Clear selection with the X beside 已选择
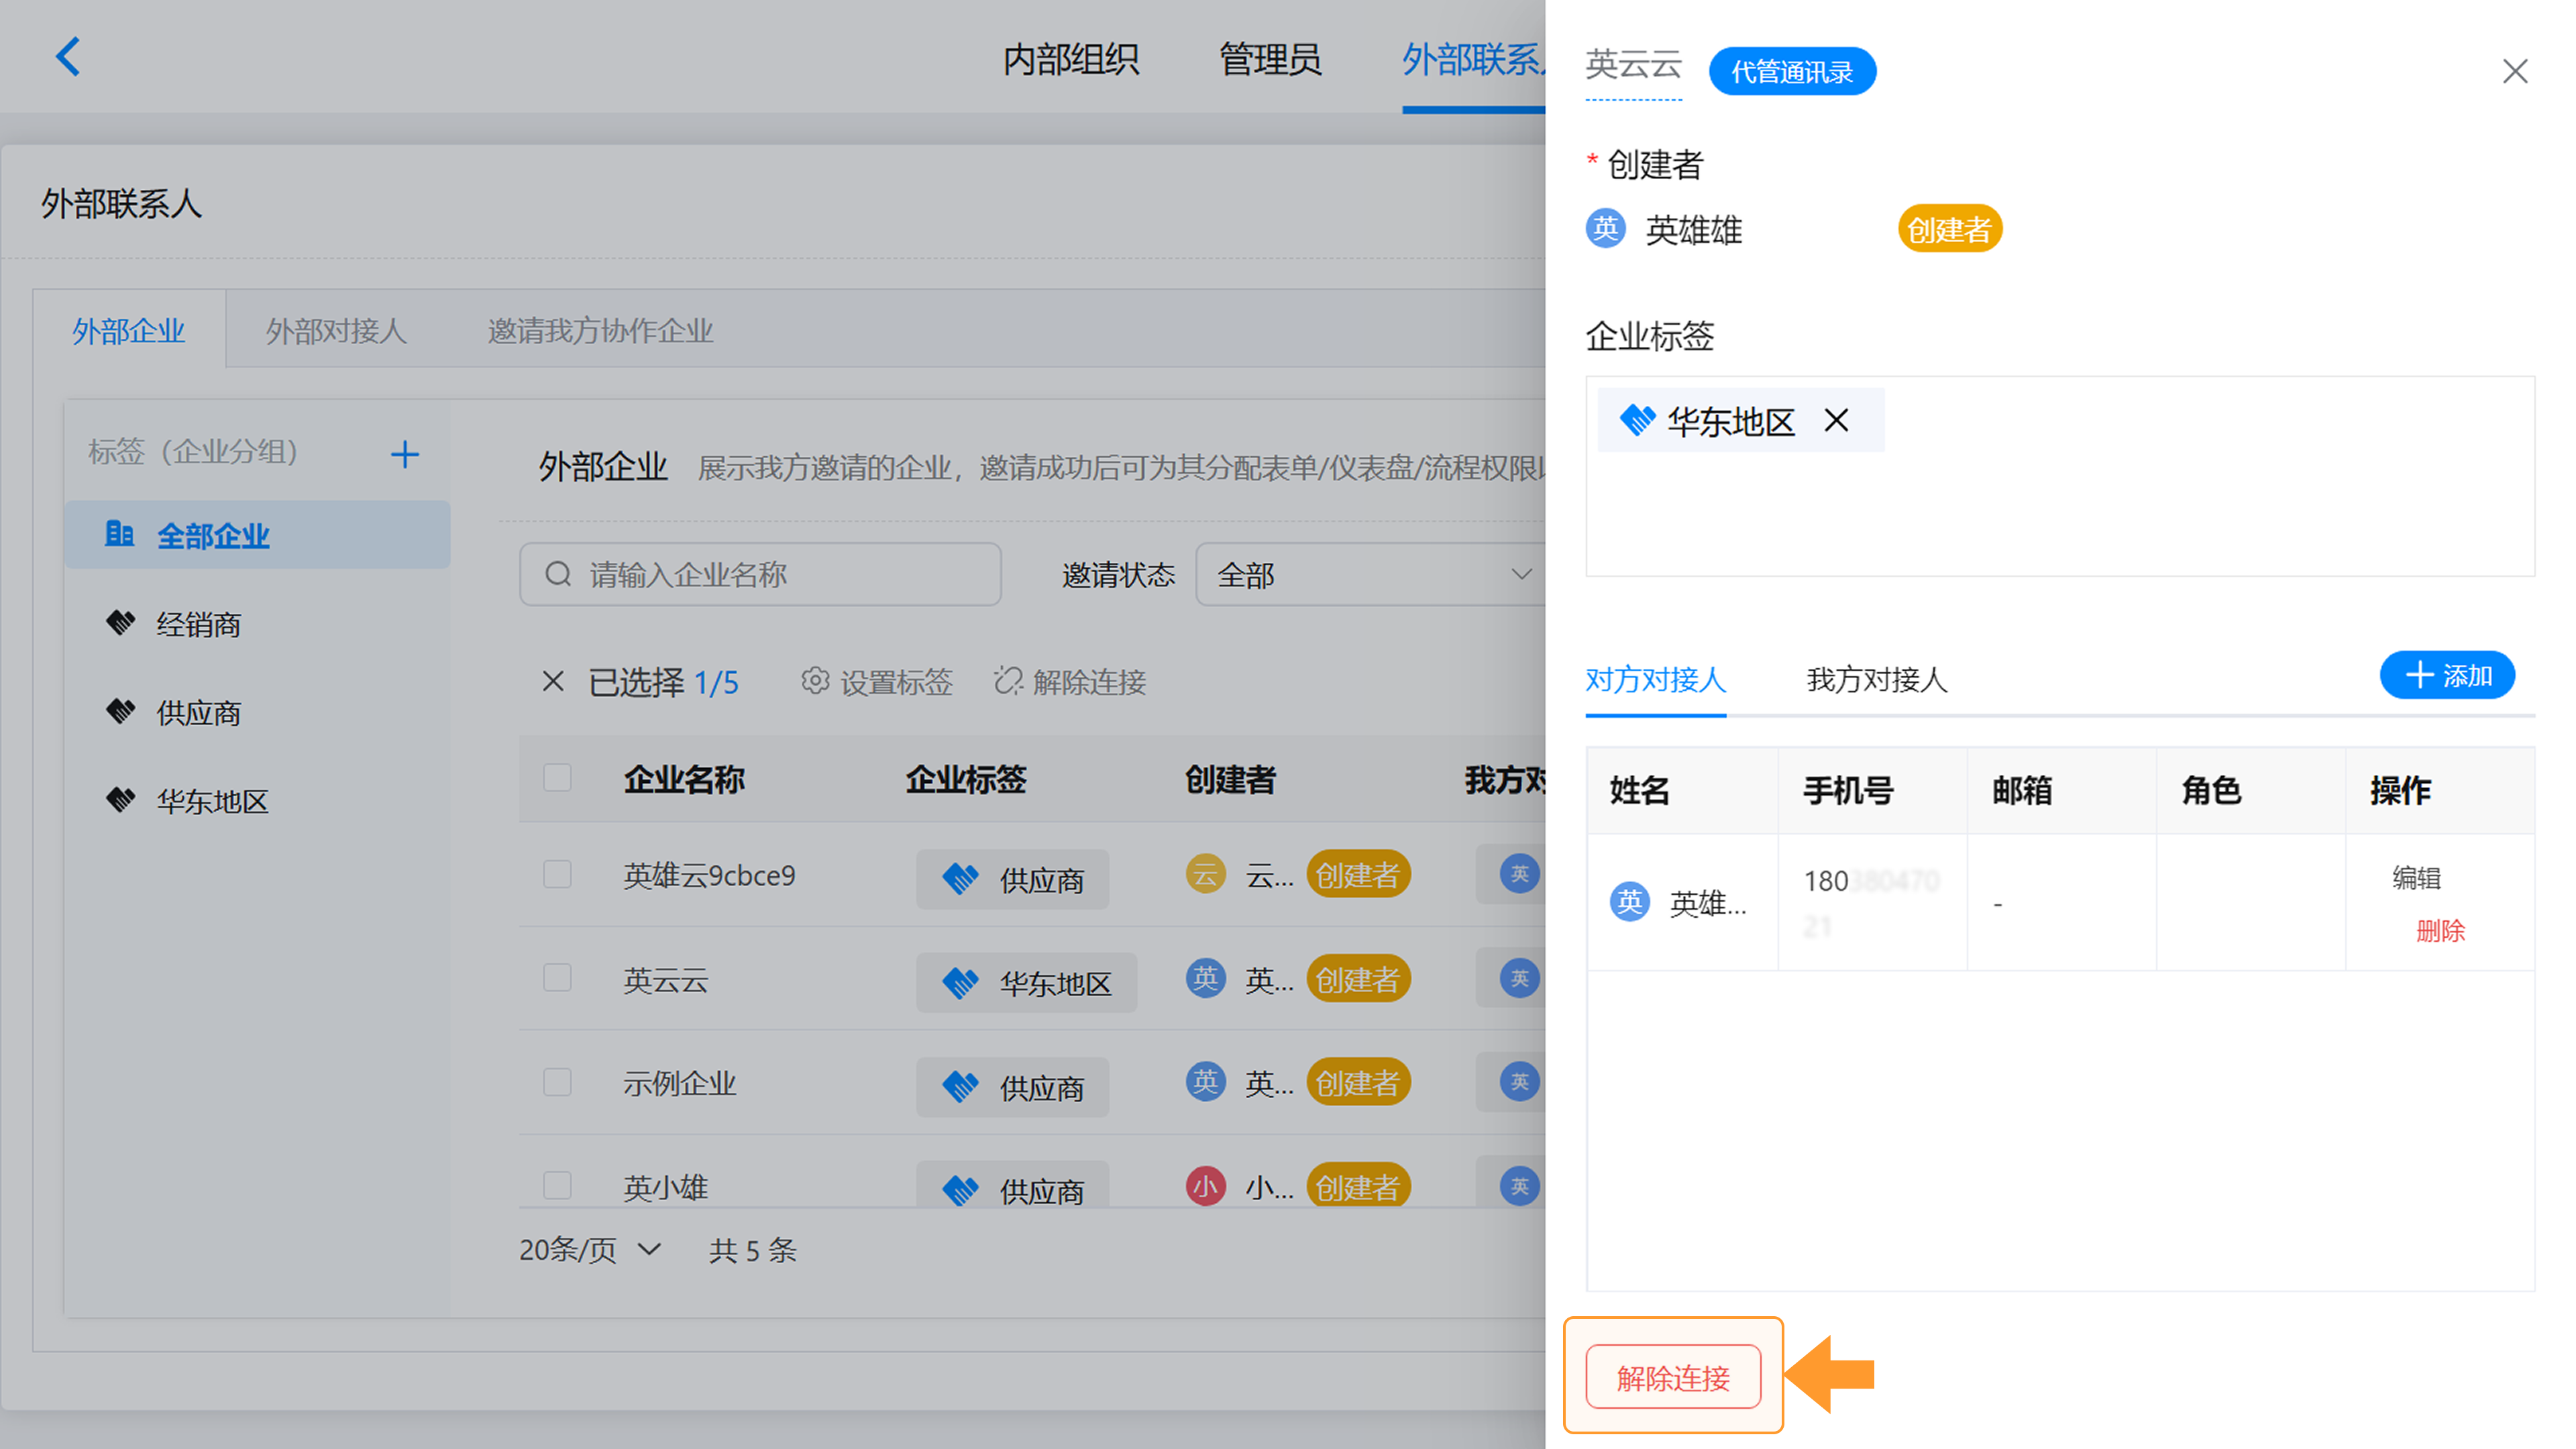 pyautogui.click(x=553, y=682)
